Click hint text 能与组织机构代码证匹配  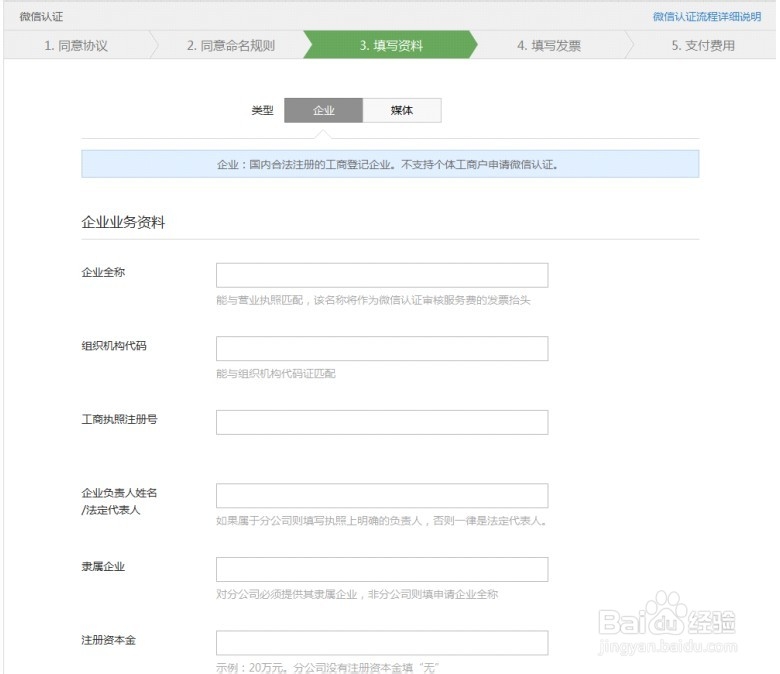[276, 374]
